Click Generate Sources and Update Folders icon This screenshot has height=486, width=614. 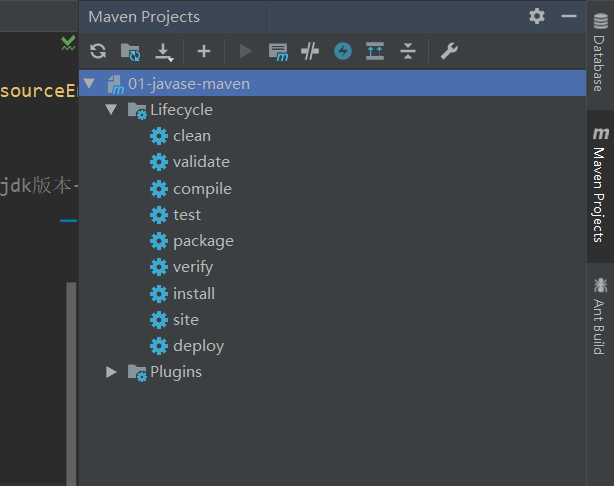point(130,51)
